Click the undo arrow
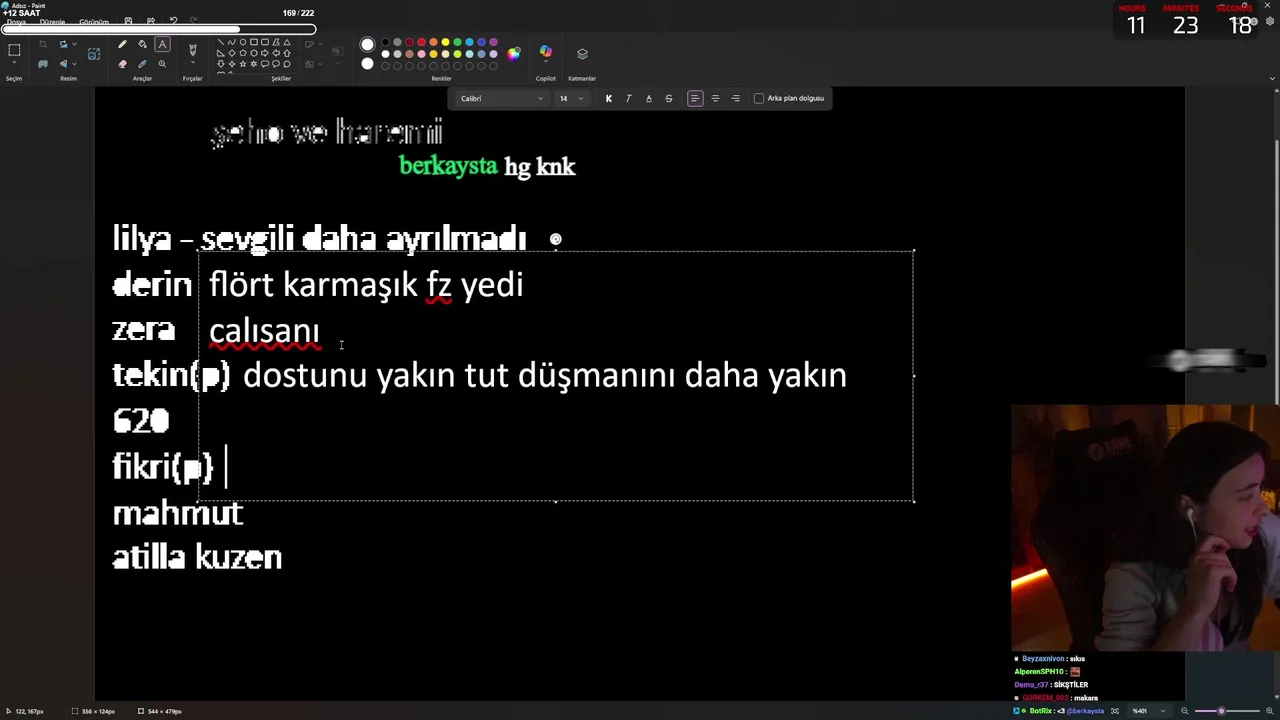Screen dimensions: 1280x720 [173, 20]
